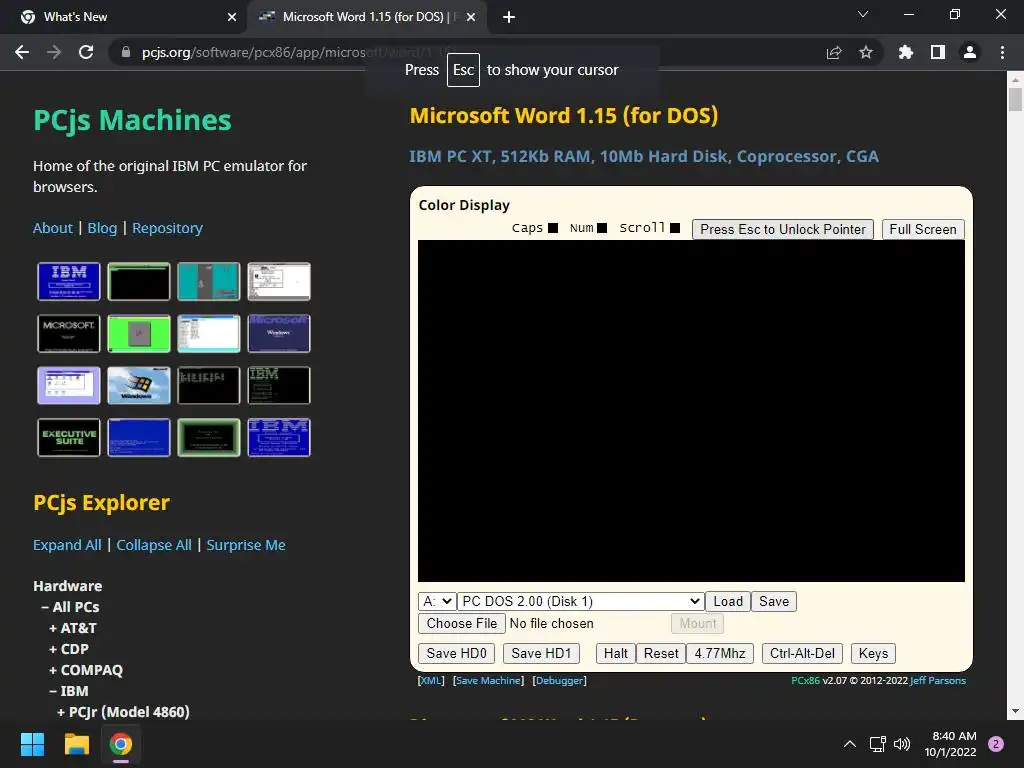Click the Load diskette button
Viewport: 1024px width, 768px height.
tap(728, 601)
